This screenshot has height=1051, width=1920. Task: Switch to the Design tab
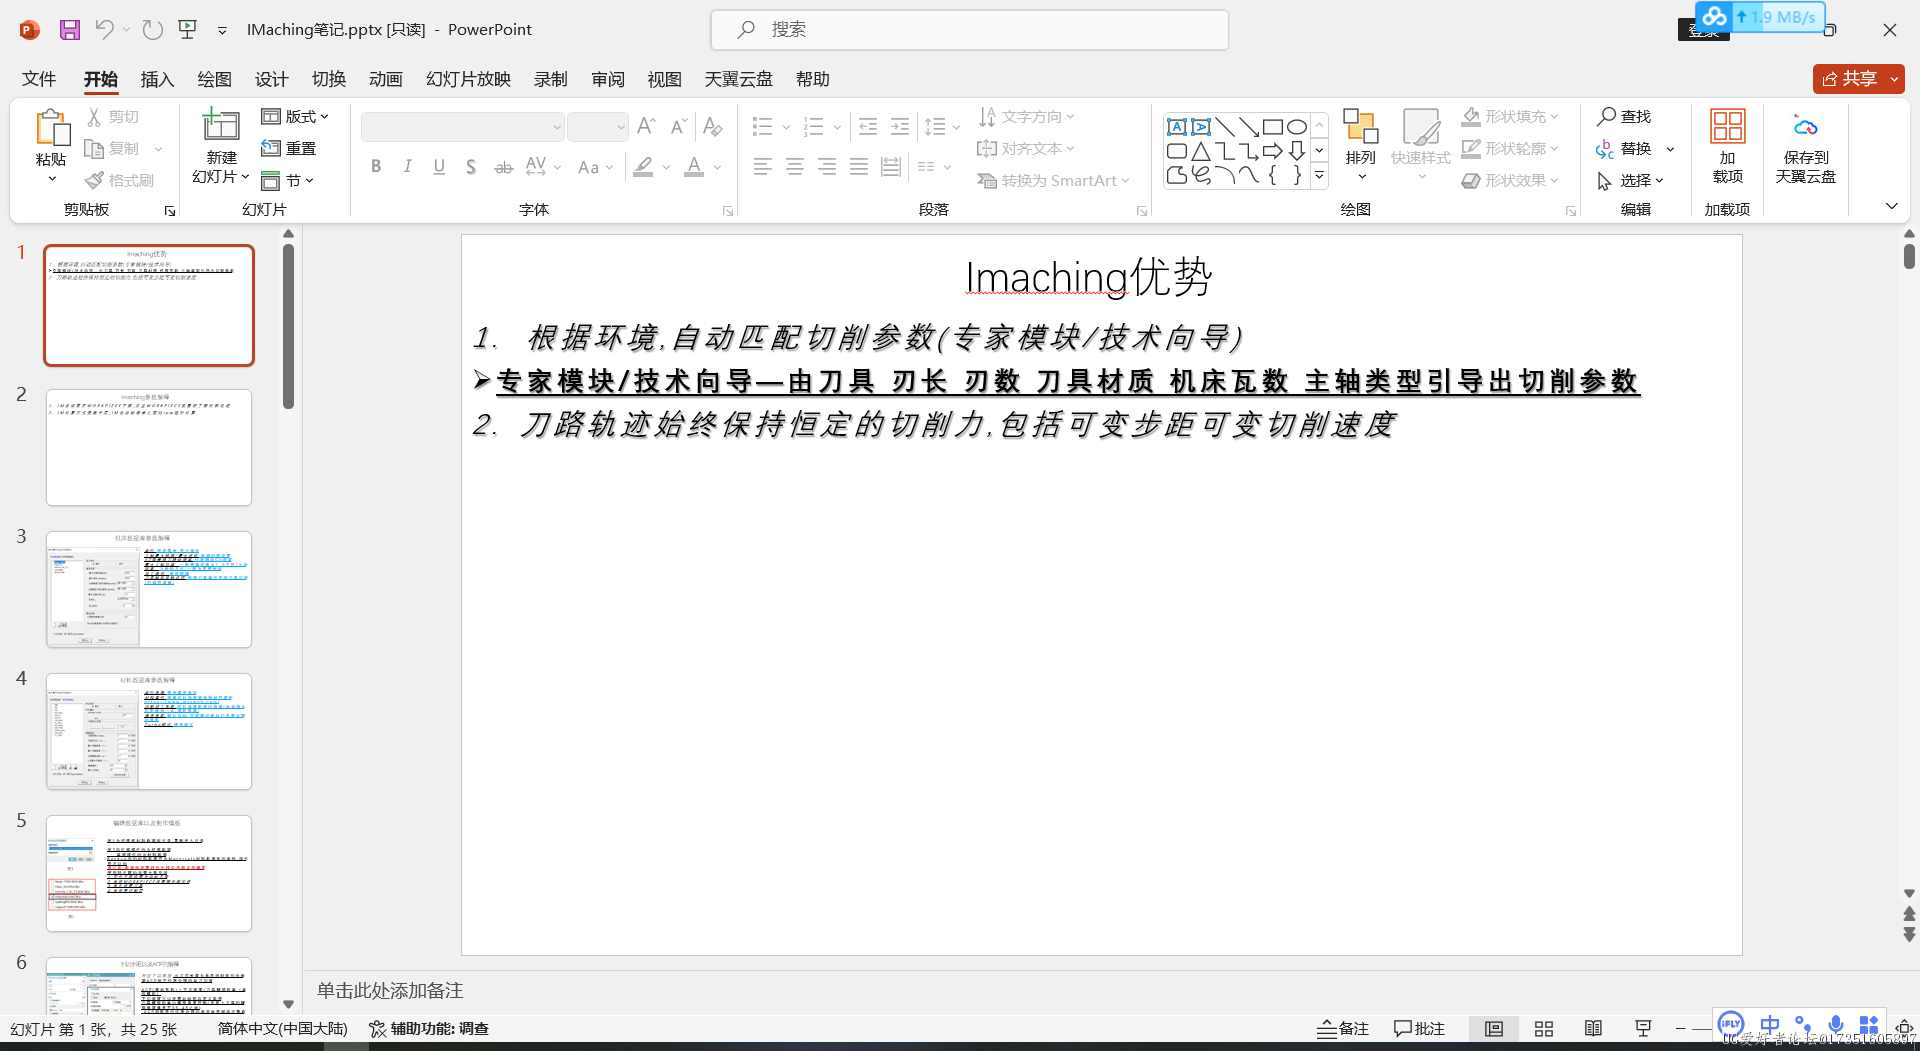(x=271, y=79)
